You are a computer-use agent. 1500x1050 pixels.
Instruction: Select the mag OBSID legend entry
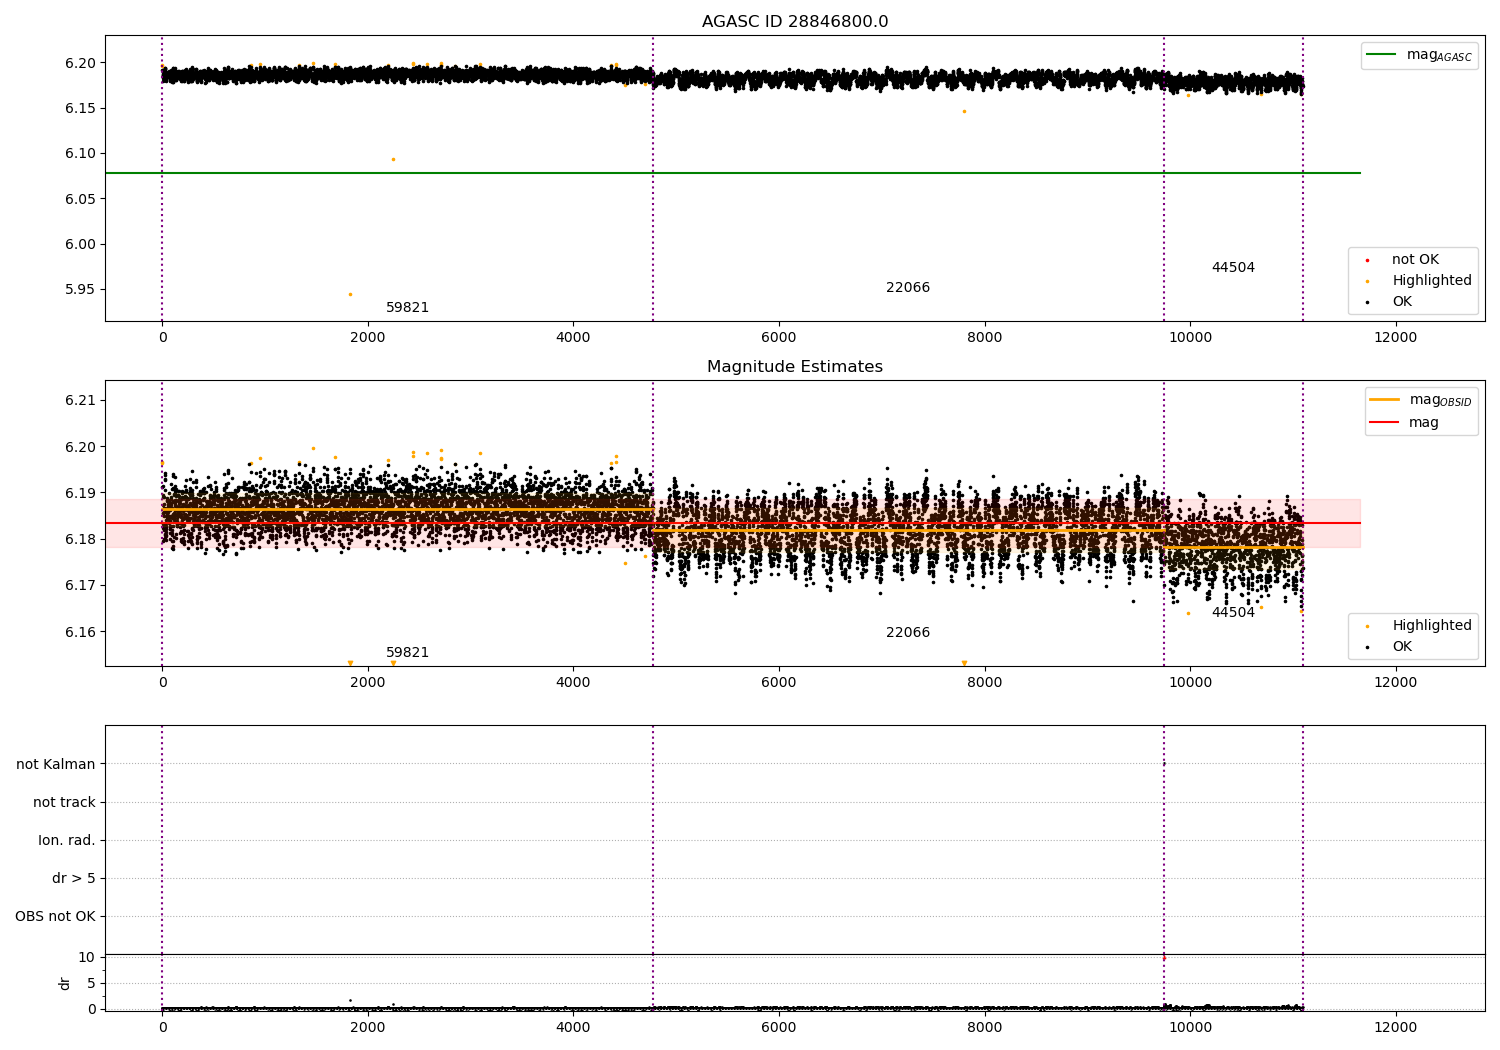[1421, 400]
